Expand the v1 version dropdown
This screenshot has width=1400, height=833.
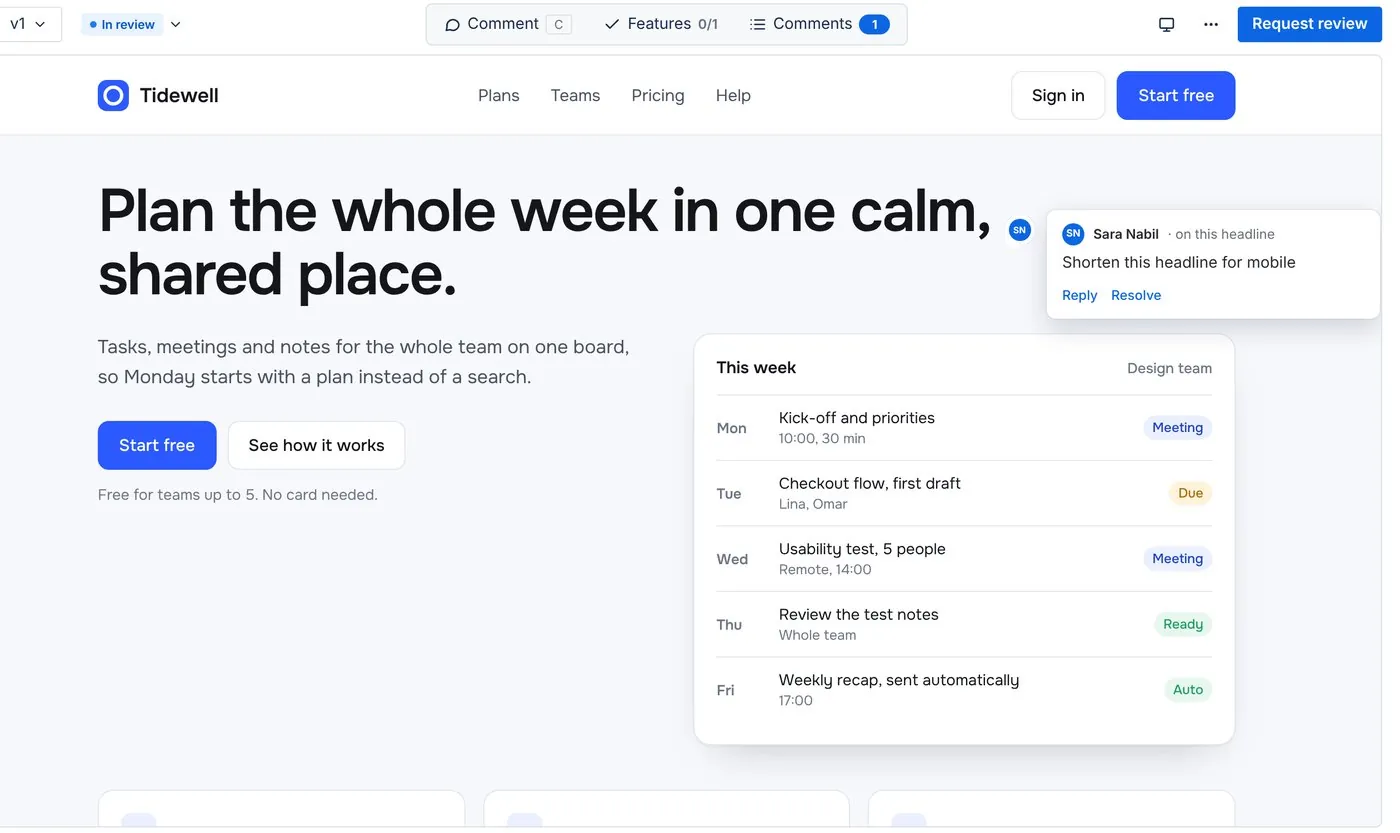28,24
